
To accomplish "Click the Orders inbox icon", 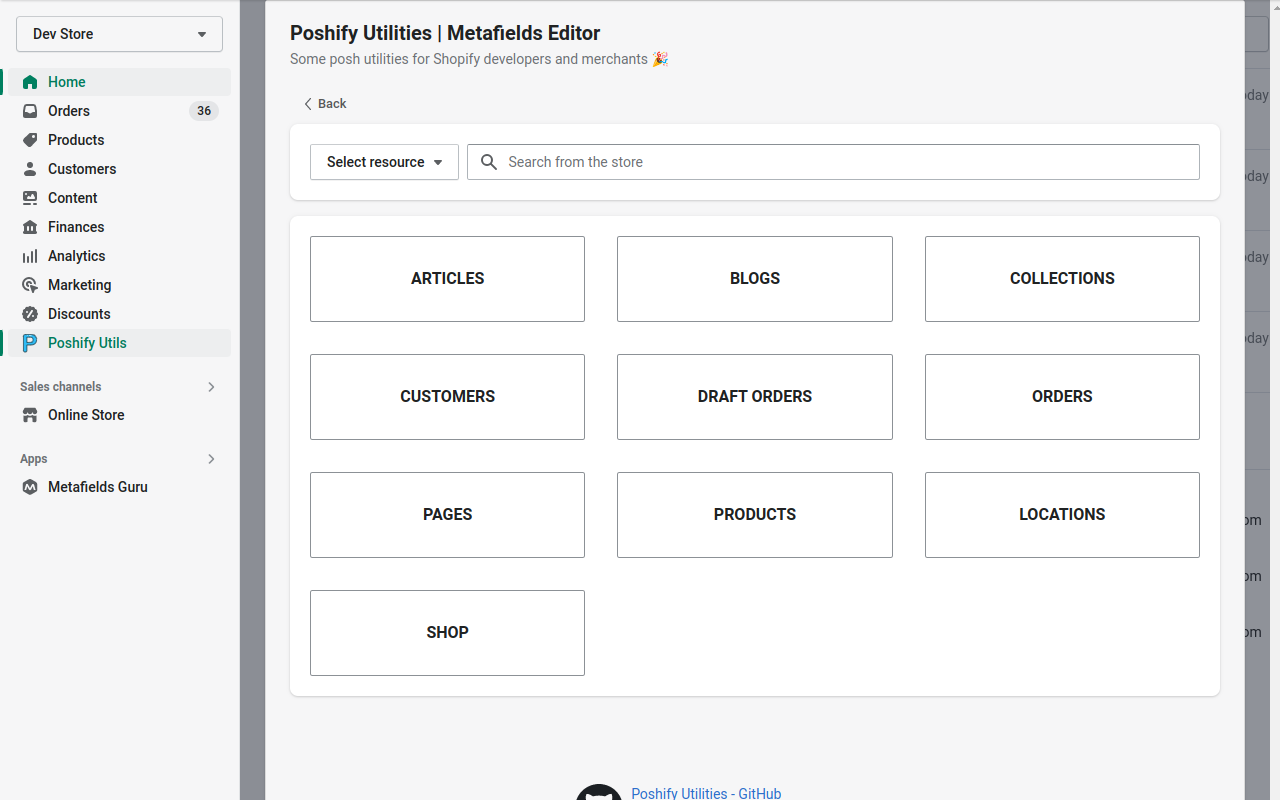I will pyautogui.click(x=30, y=111).
